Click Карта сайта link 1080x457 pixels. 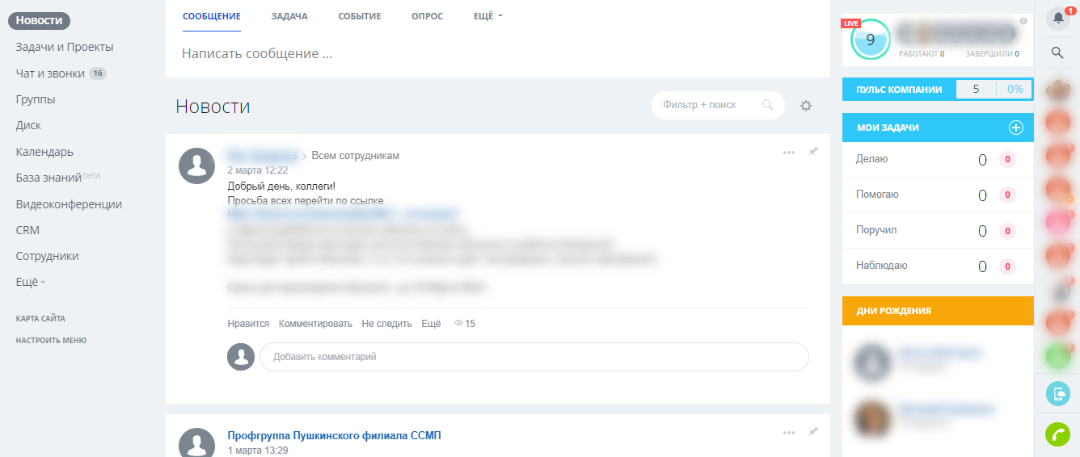click(41, 318)
